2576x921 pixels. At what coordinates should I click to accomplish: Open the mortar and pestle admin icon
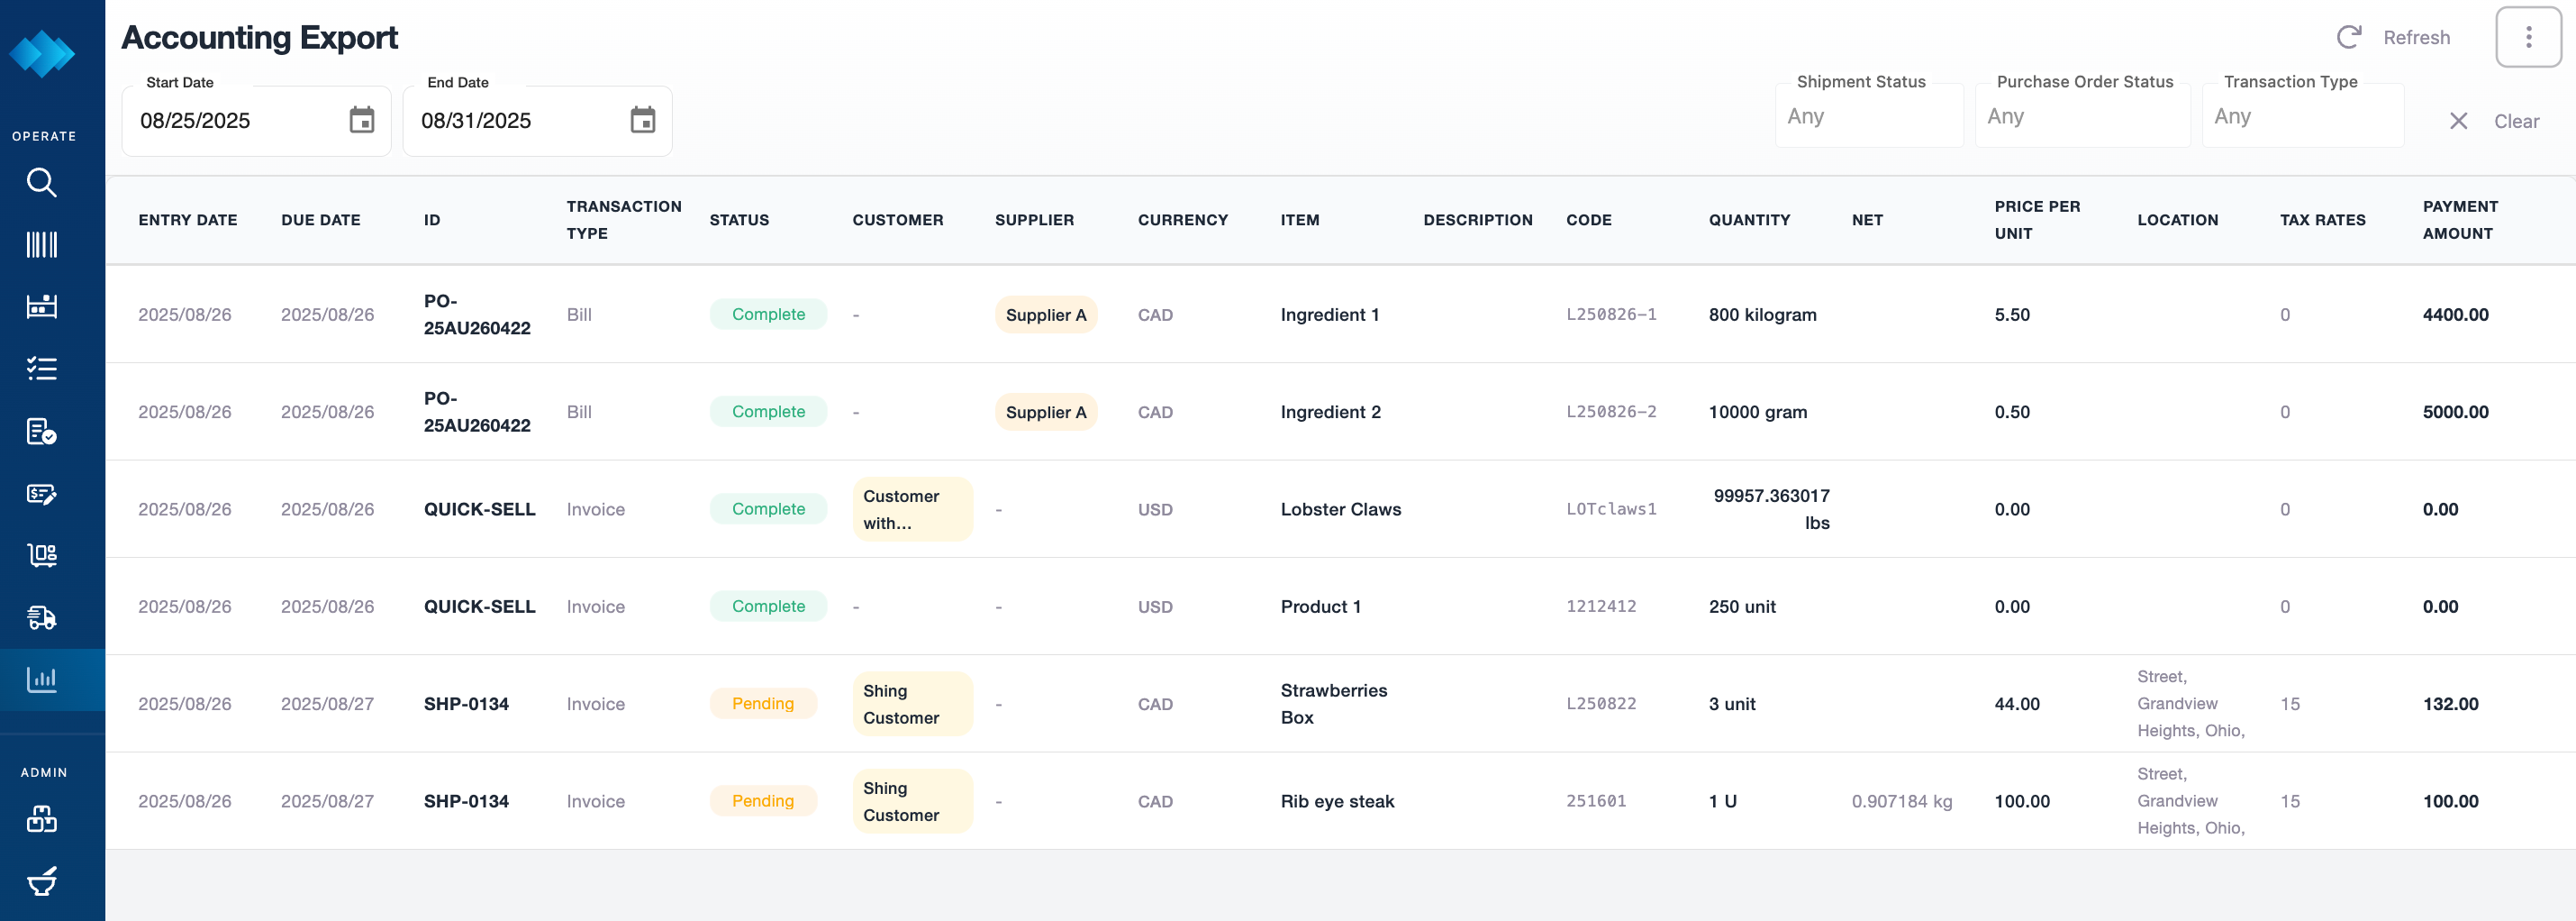tap(41, 880)
